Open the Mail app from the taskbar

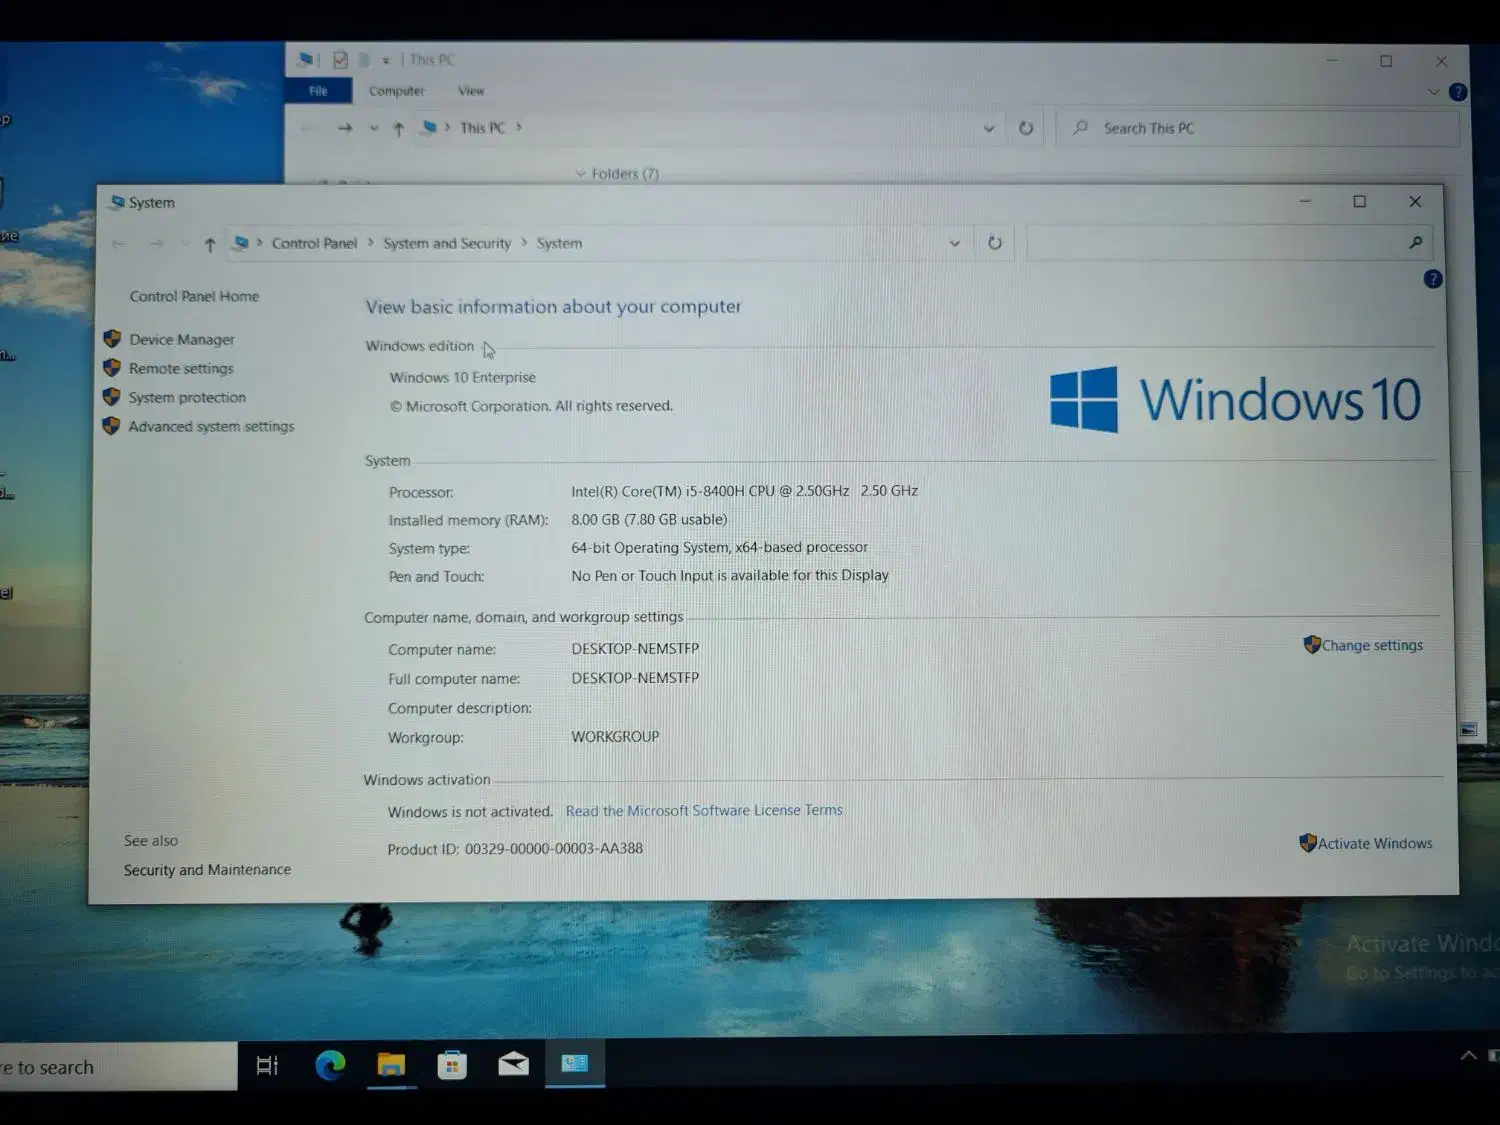[513, 1064]
